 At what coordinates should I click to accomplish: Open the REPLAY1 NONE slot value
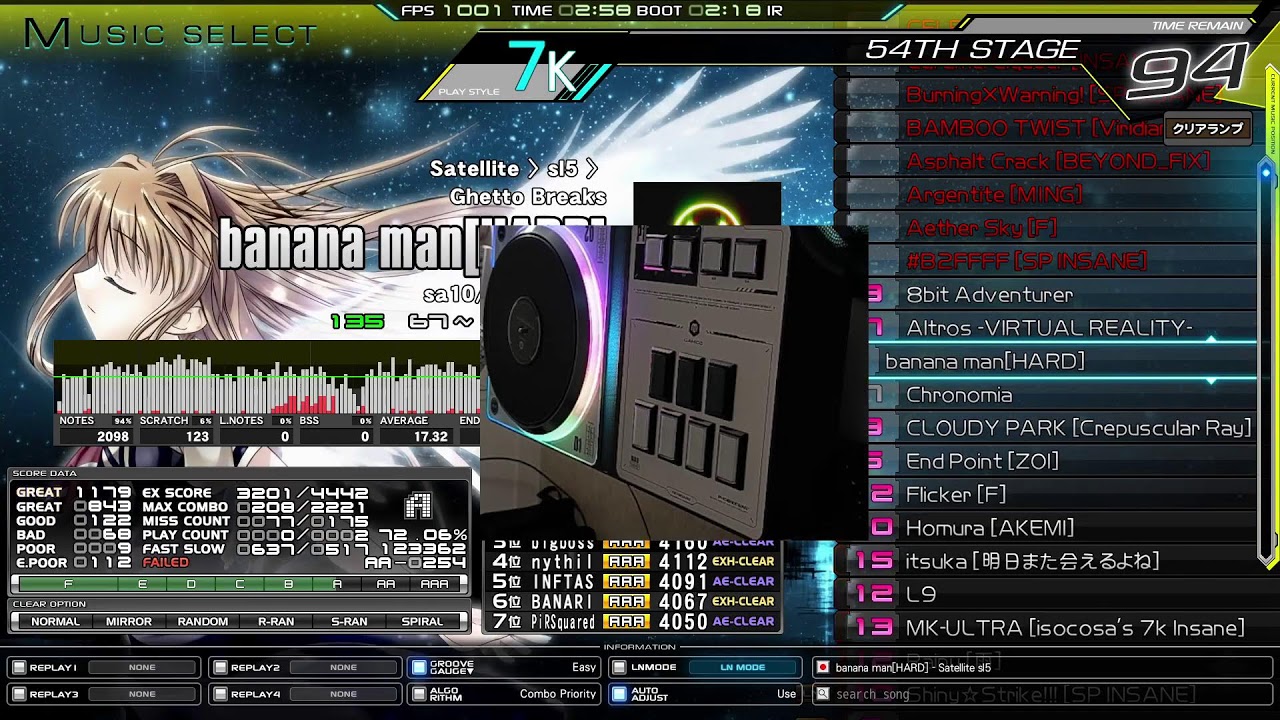[x=142, y=667]
